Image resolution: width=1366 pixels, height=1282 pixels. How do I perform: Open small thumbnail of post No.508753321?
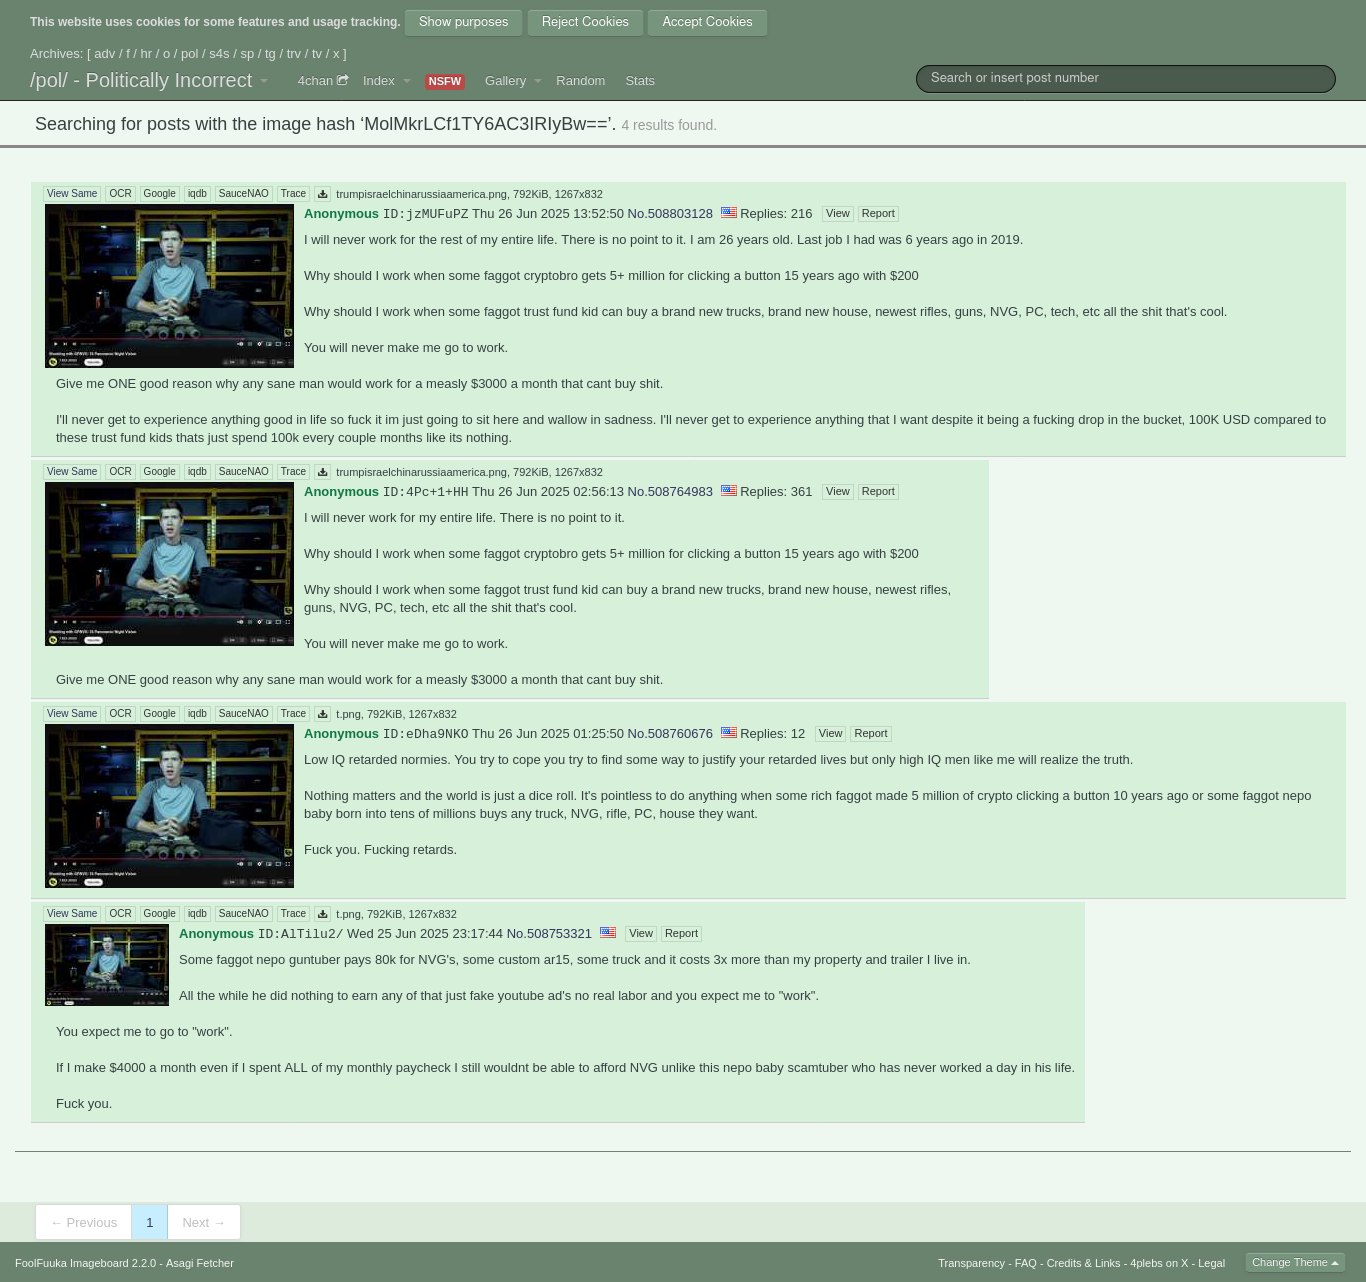point(107,965)
